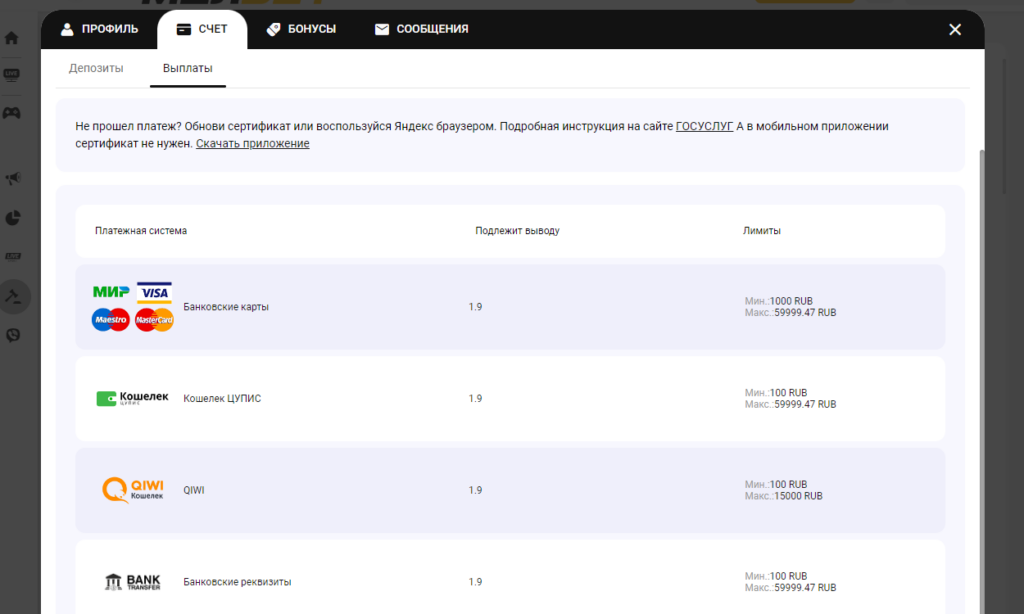Click the Кошелек ЦУПИС wallet logo

pyautogui.click(x=133, y=398)
